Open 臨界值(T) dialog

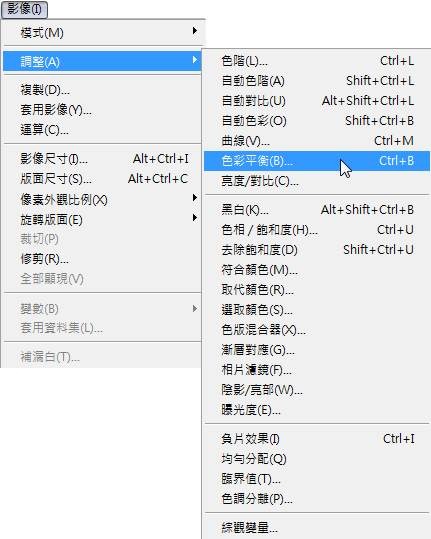317,479
